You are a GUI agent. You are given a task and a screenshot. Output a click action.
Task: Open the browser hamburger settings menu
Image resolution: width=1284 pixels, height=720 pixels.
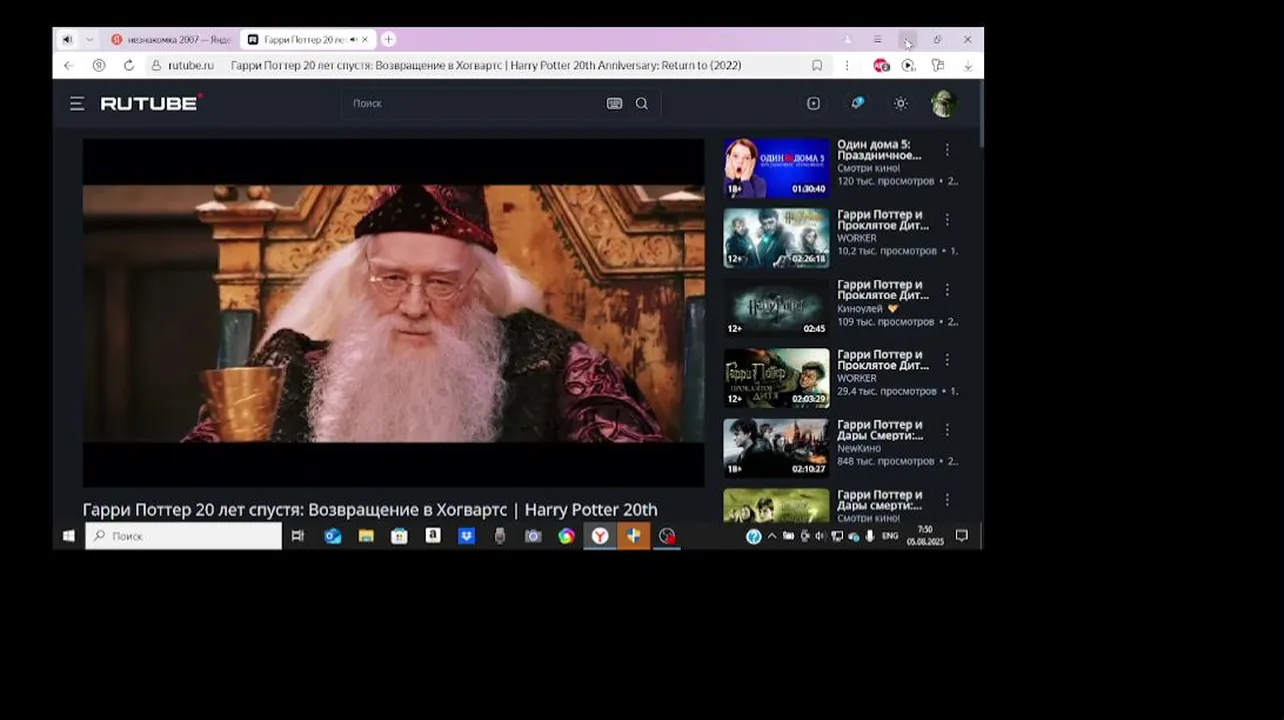[x=877, y=40]
